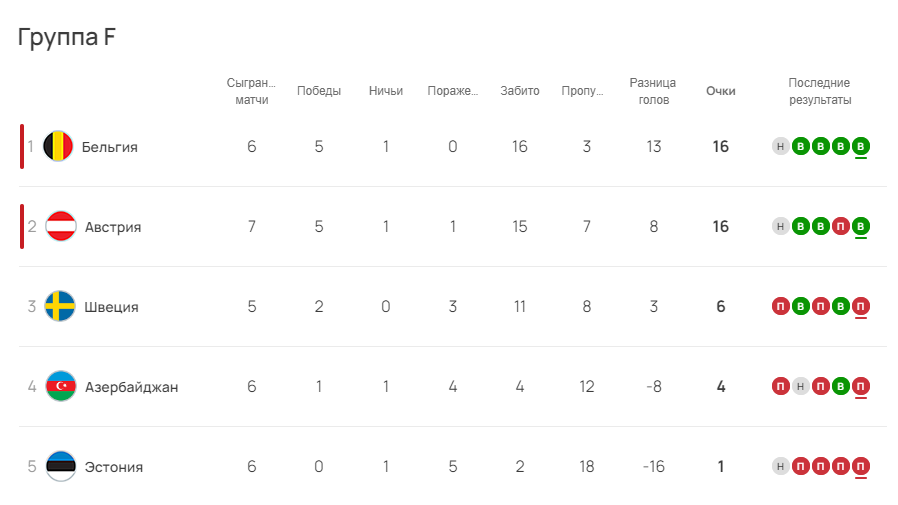Click the Austria flag icon
Screen dimensions: 898x505
[x=61, y=227]
